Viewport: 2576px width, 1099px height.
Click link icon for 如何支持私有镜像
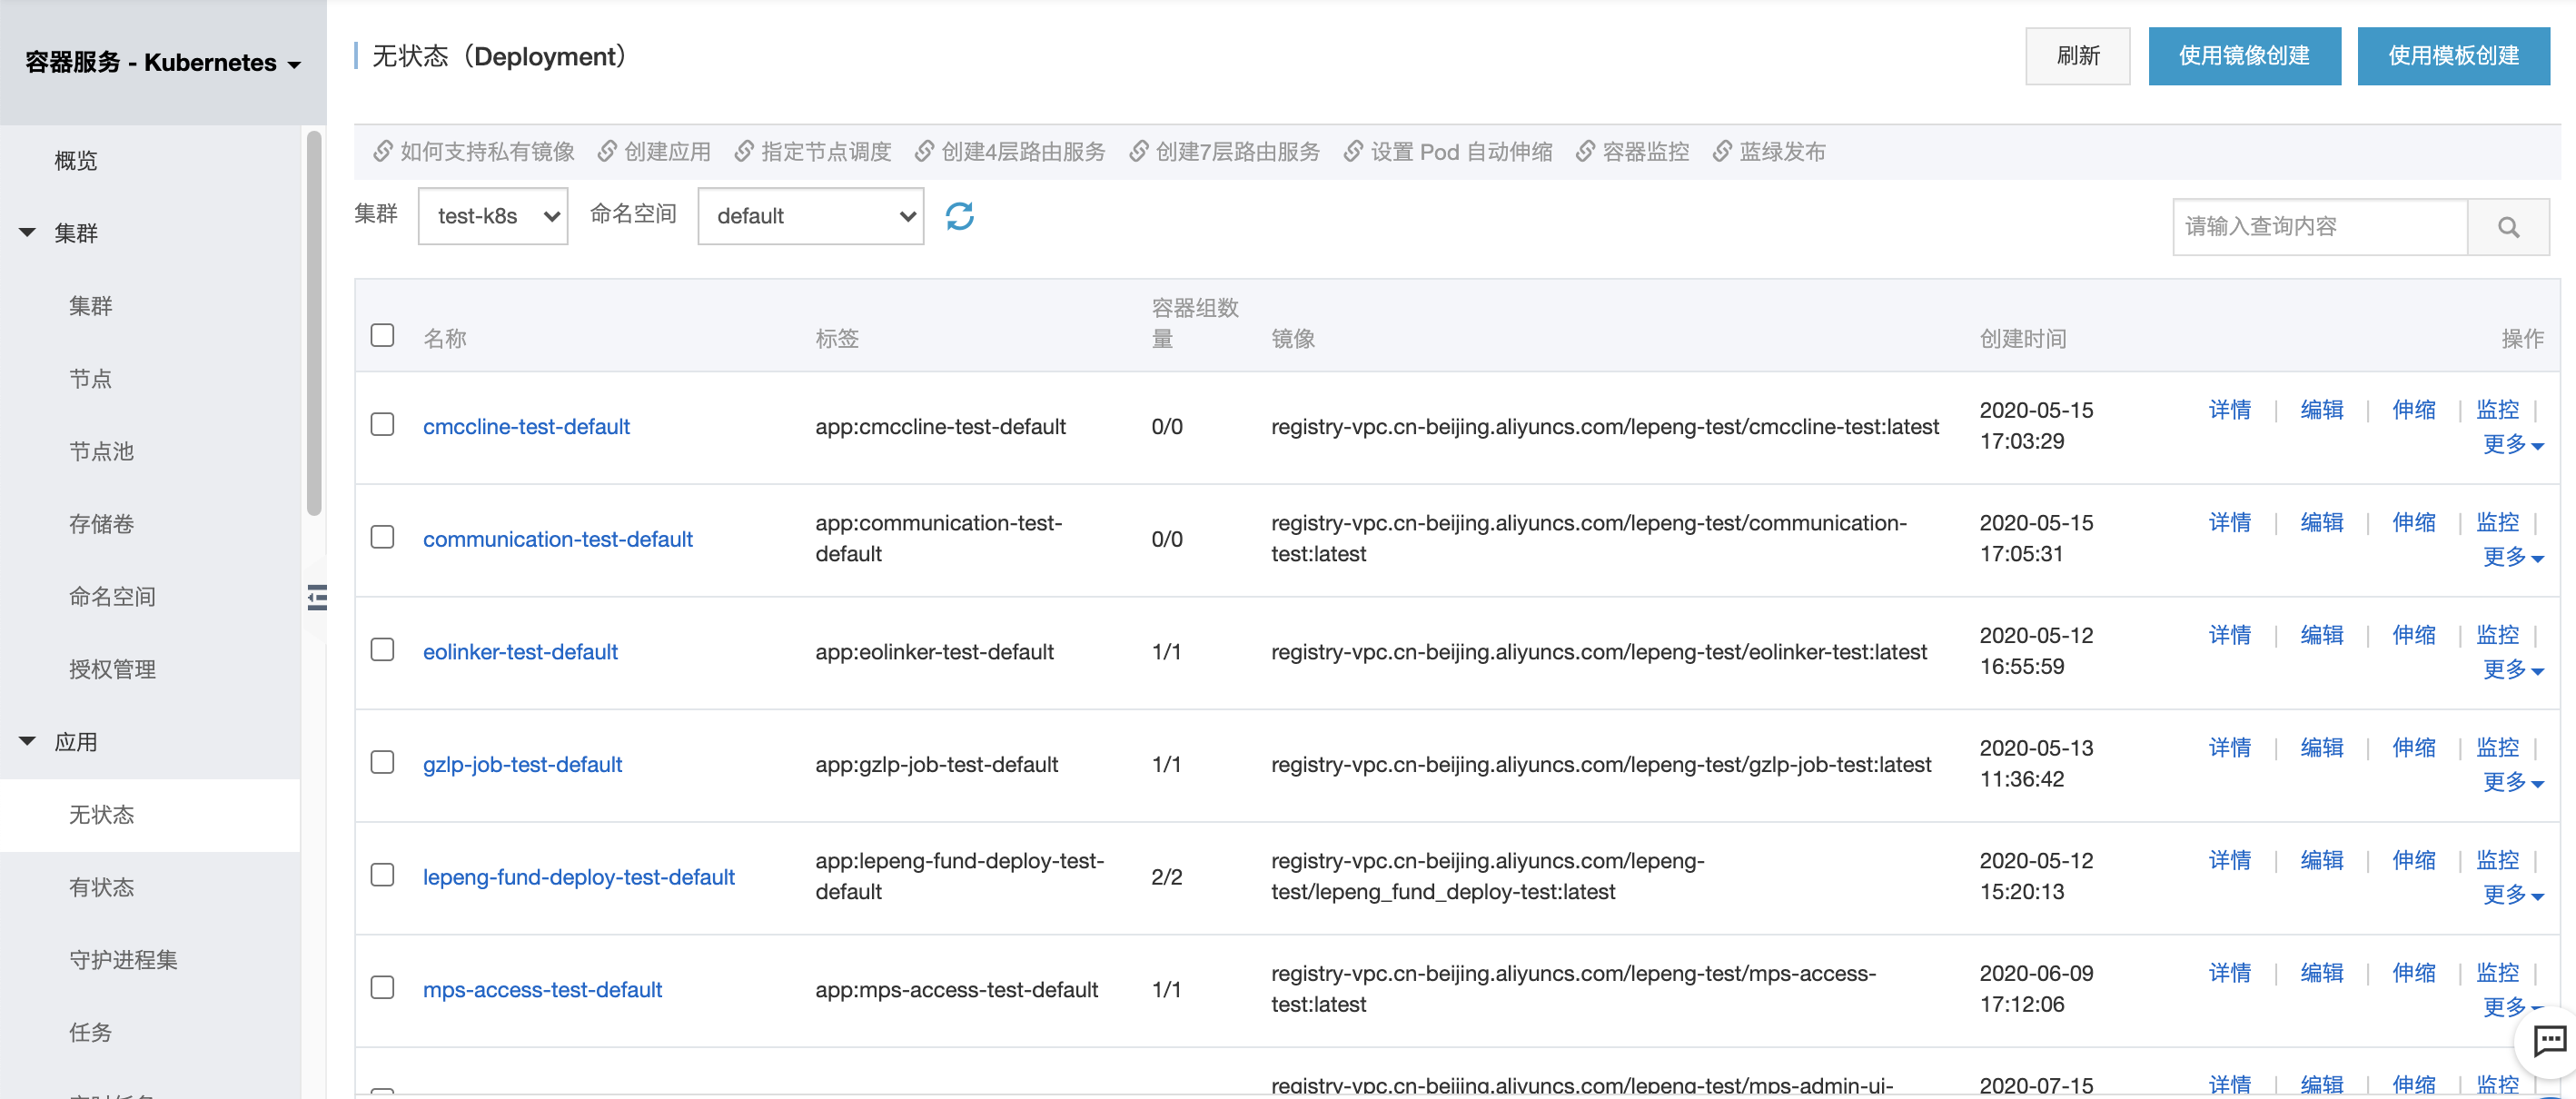[x=382, y=151]
